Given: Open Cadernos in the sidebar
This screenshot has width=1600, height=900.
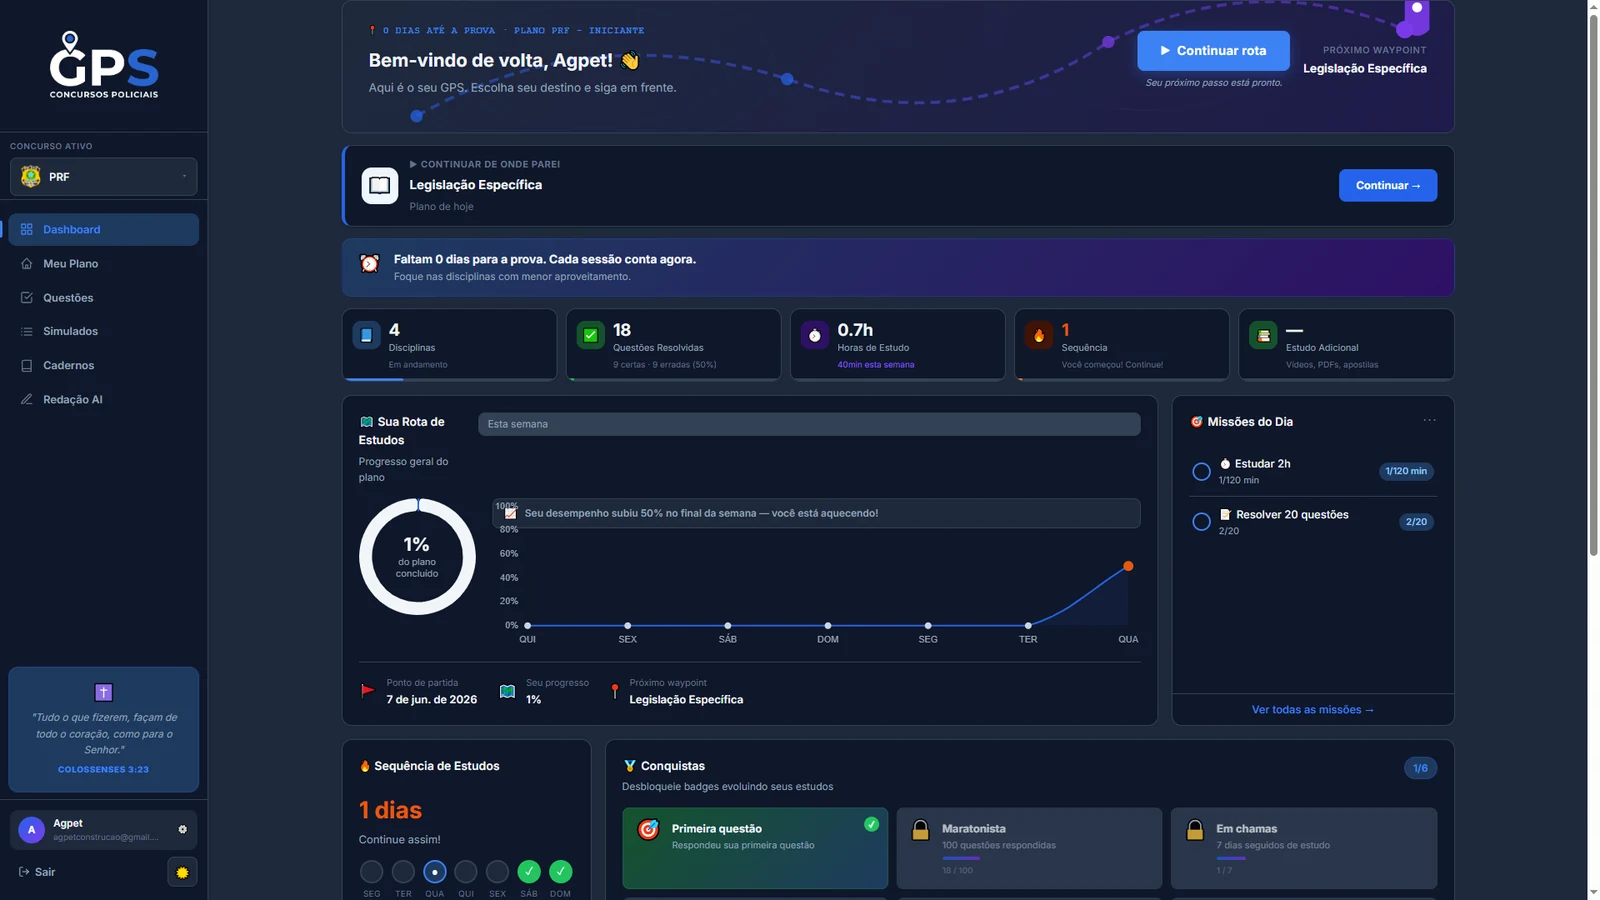Looking at the screenshot, I should (x=104, y=365).
